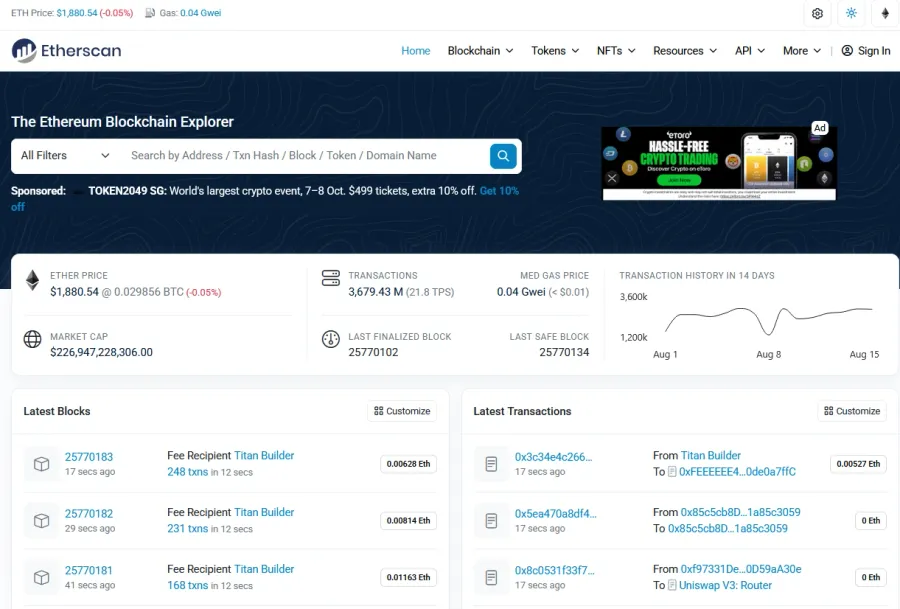Click the Ether price diamond icon
Screen dimensions: 900x609
click(x=32, y=280)
